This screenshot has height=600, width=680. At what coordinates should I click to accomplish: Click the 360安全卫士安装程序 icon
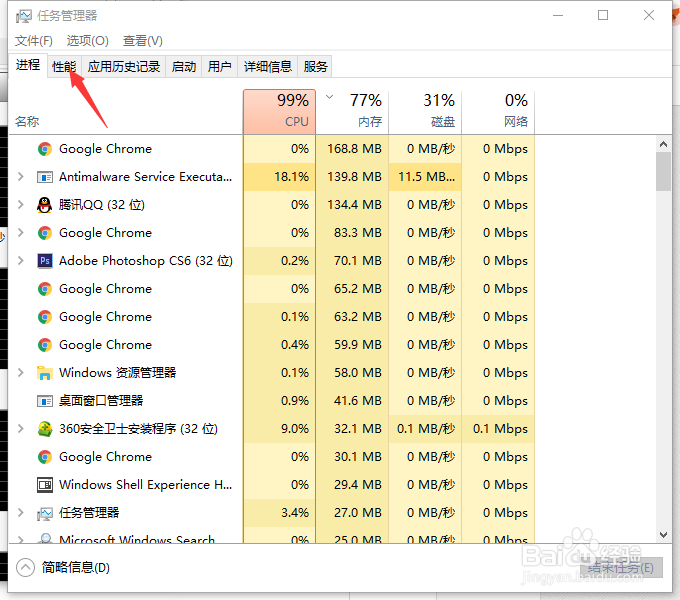(x=45, y=429)
